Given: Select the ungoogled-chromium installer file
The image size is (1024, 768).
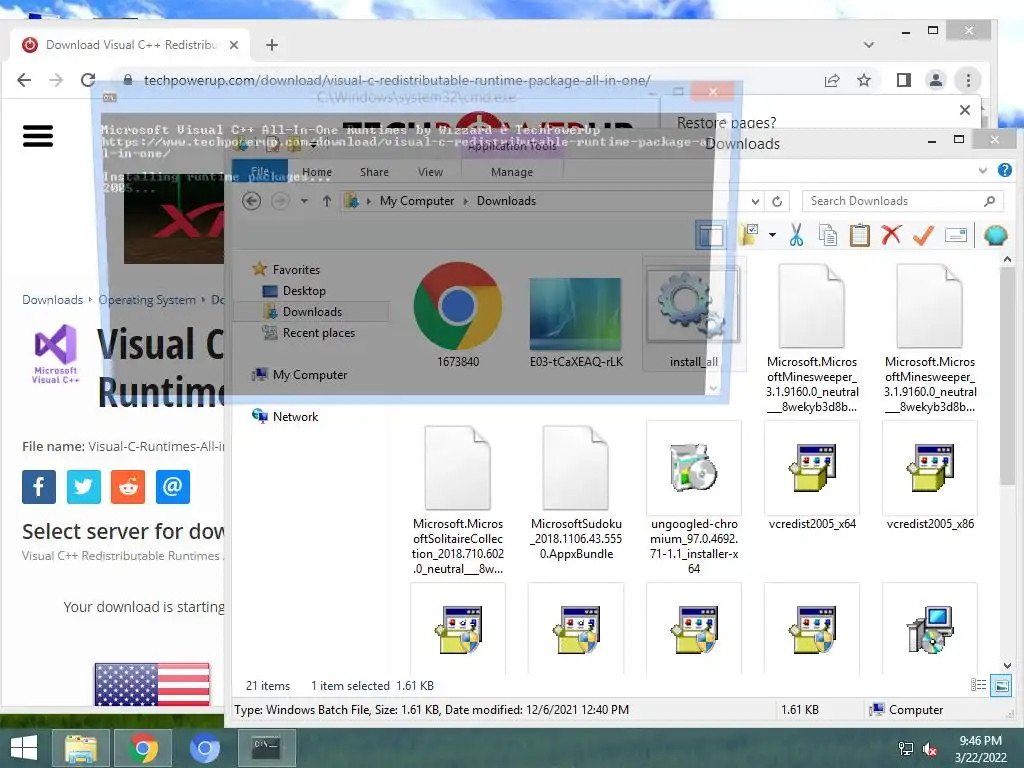Looking at the screenshot, I should (694, 500).
